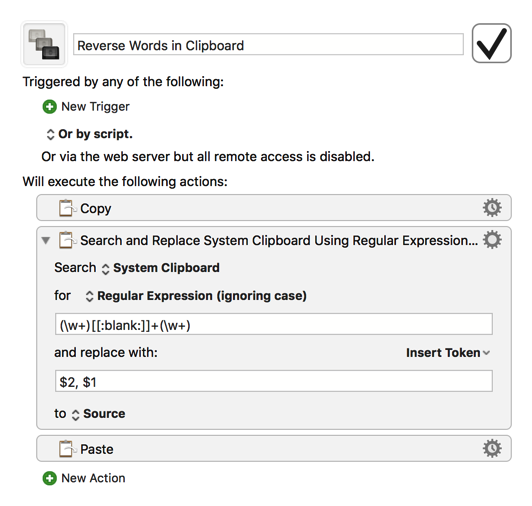Click the Paste action clipboard icon
The image size is (532, 506).
(x=66, y=449)
